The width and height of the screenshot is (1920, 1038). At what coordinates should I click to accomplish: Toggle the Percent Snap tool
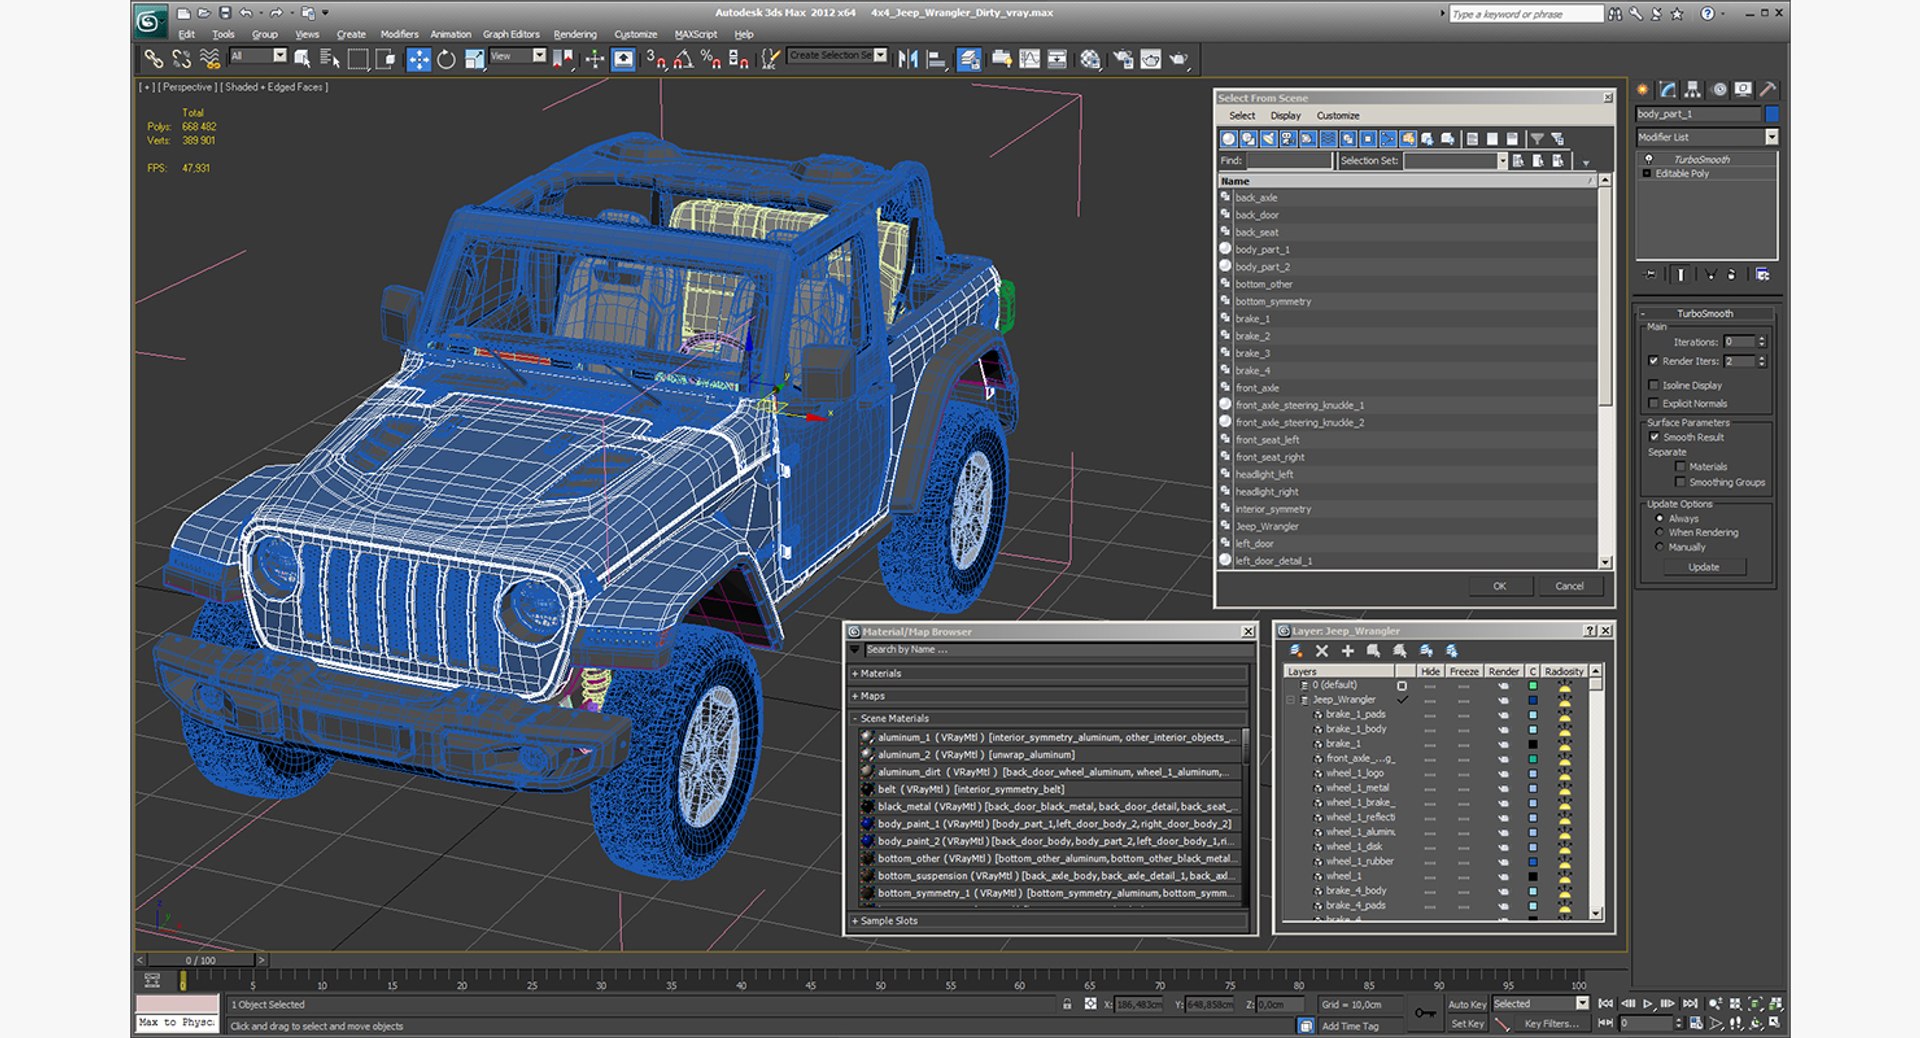(x=711, y=60)
